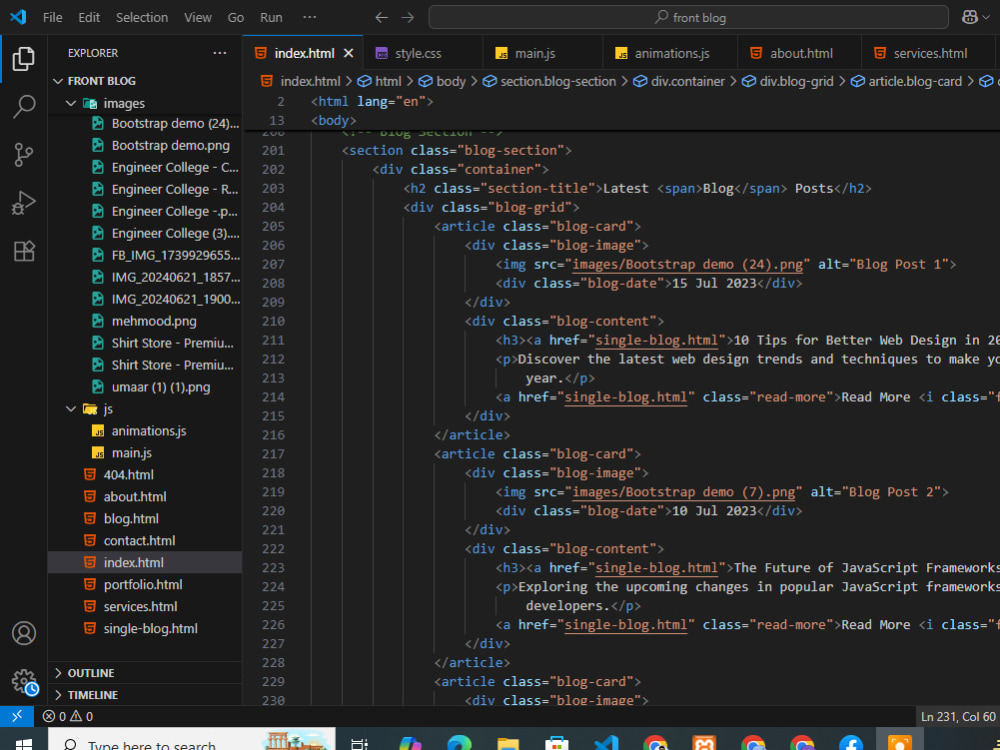The image size is (1000, 750).
Task: Open Task View on the taskbar
Action: pos(360,743)
